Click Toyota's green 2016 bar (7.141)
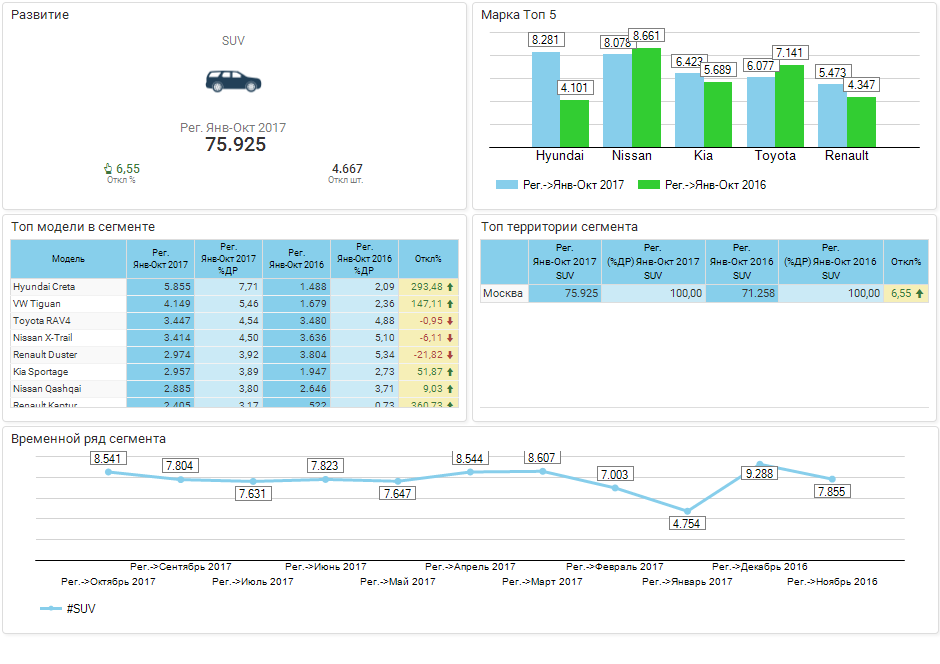The height and width of the screenshot is (664, 940). (790, 106)
